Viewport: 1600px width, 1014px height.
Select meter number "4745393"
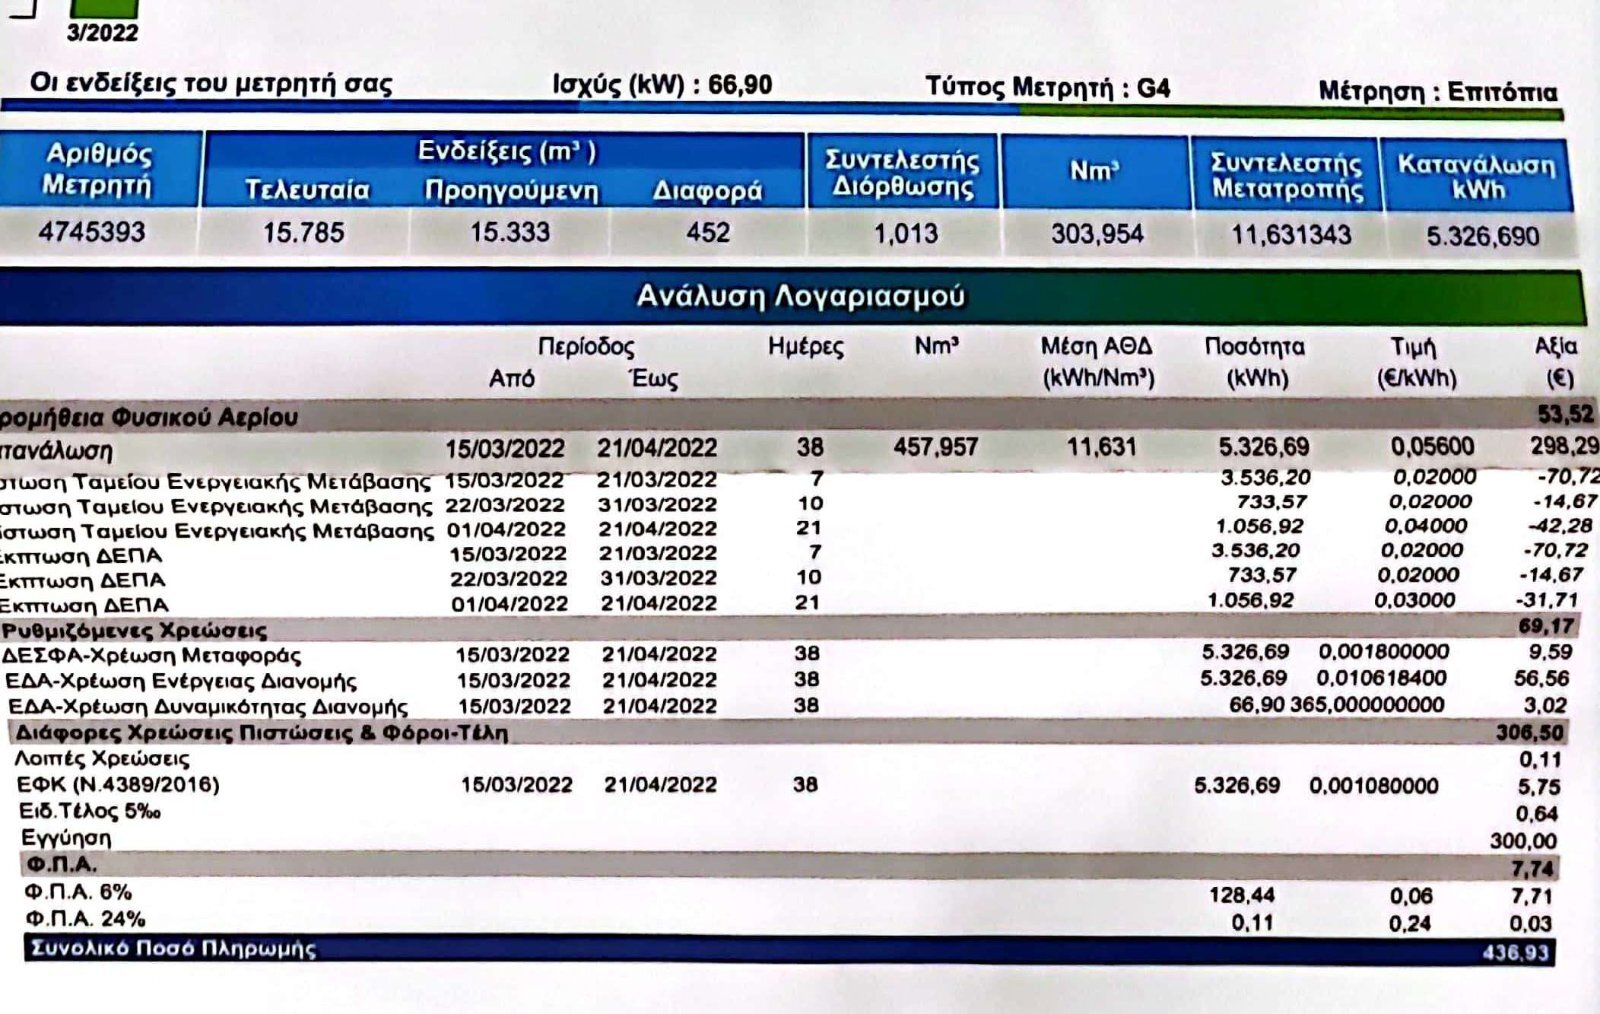pos(92,232)
